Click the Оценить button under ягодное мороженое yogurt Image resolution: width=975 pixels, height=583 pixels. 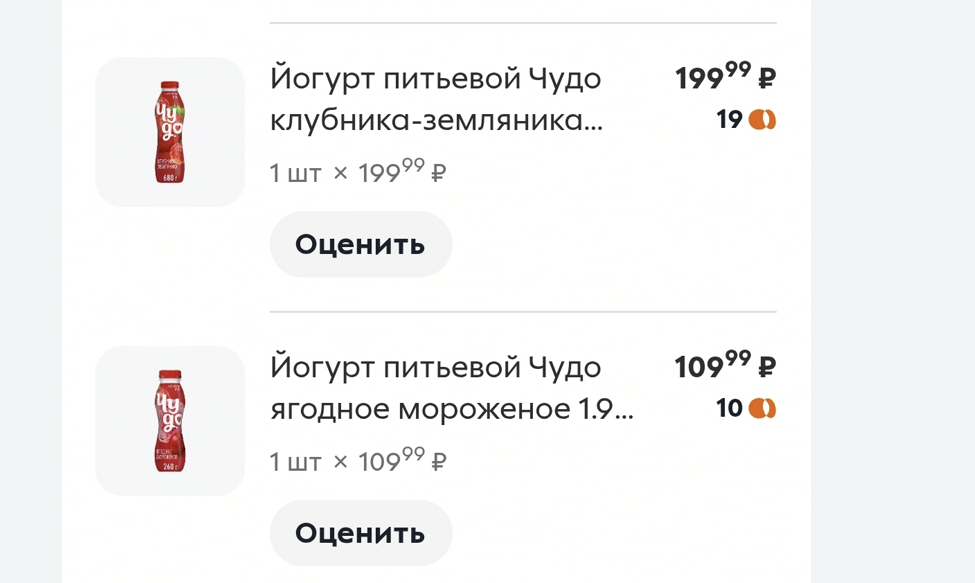point(361,533)
